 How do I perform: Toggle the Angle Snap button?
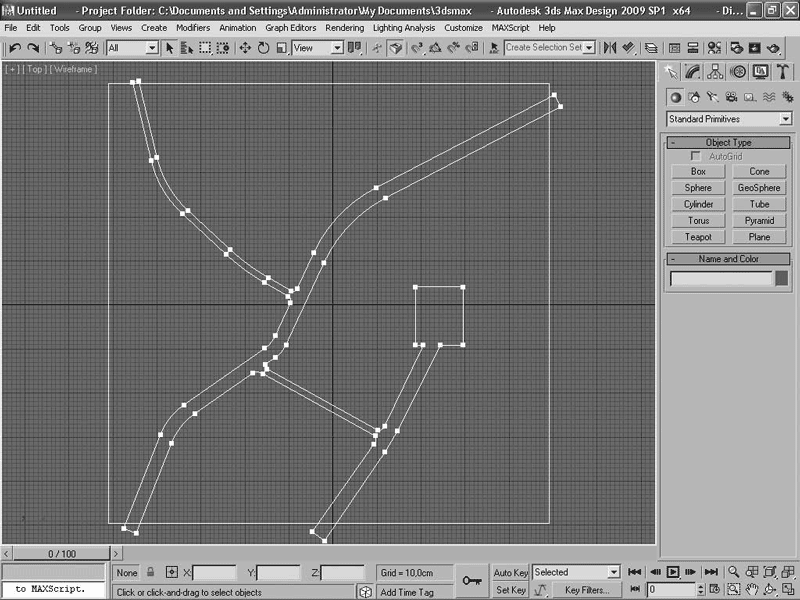(435, 48)
